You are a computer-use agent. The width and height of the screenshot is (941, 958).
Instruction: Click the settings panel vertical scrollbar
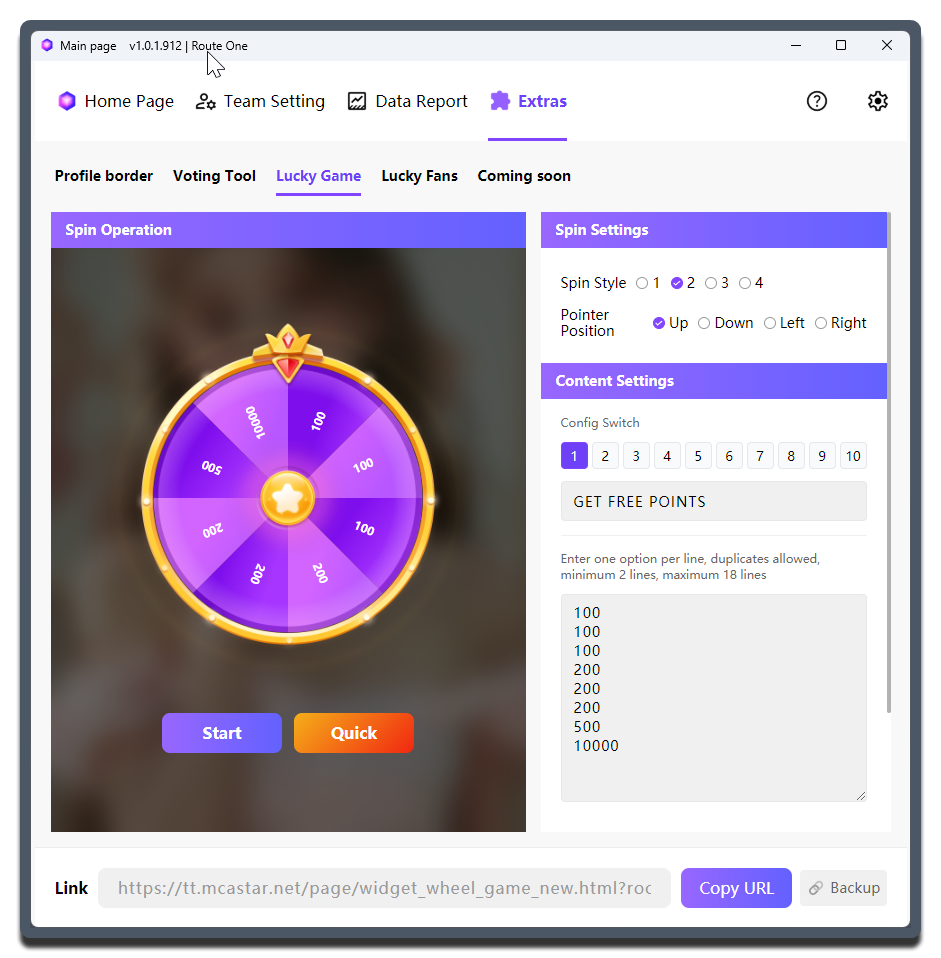pyautogui.click(x=889, y=460)
